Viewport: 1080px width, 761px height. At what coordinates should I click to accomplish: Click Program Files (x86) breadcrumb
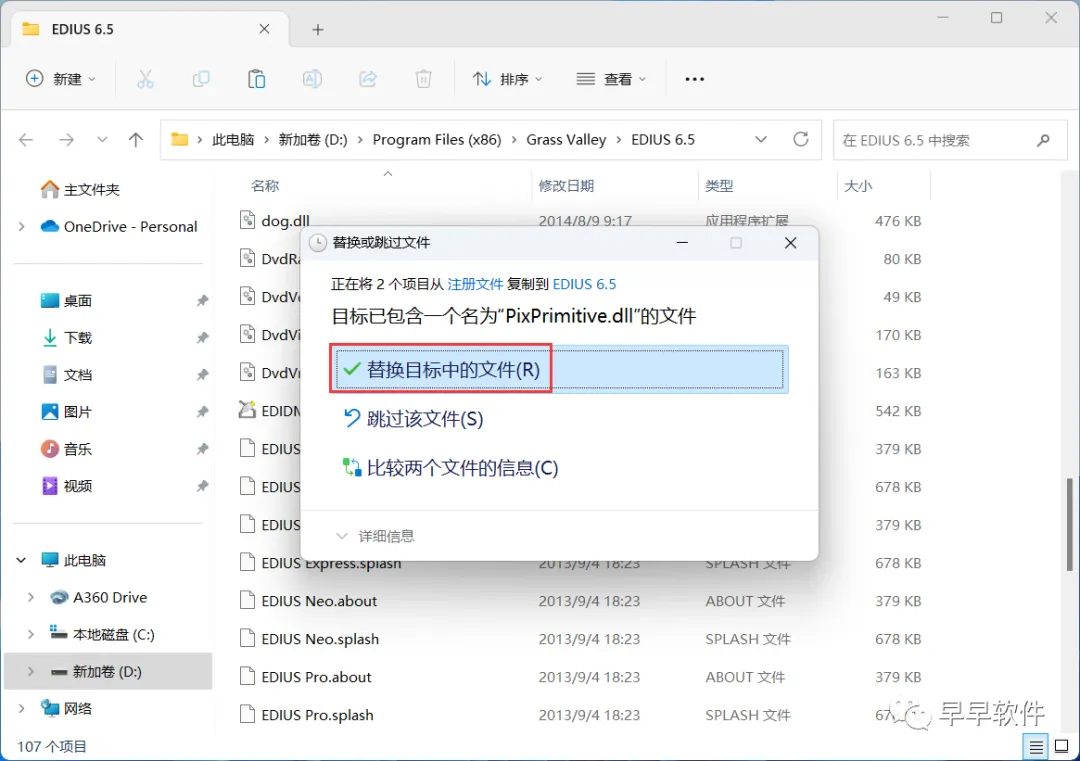pyautogui.click(x=437, y=140)
